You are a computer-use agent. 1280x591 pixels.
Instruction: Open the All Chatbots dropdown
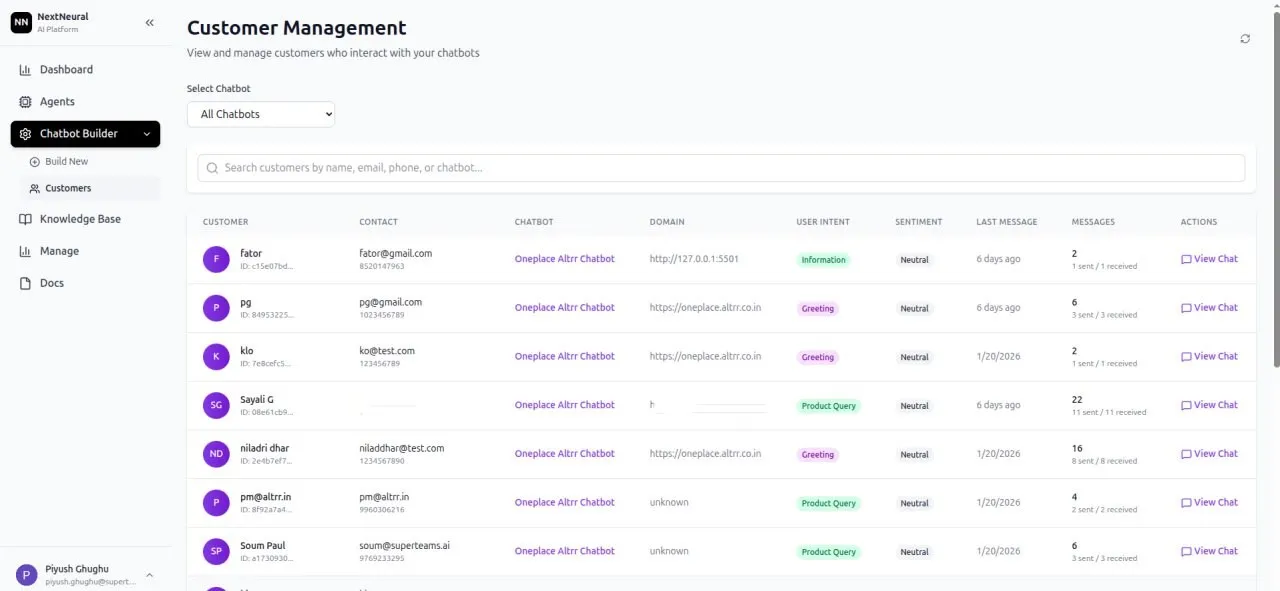261,114
